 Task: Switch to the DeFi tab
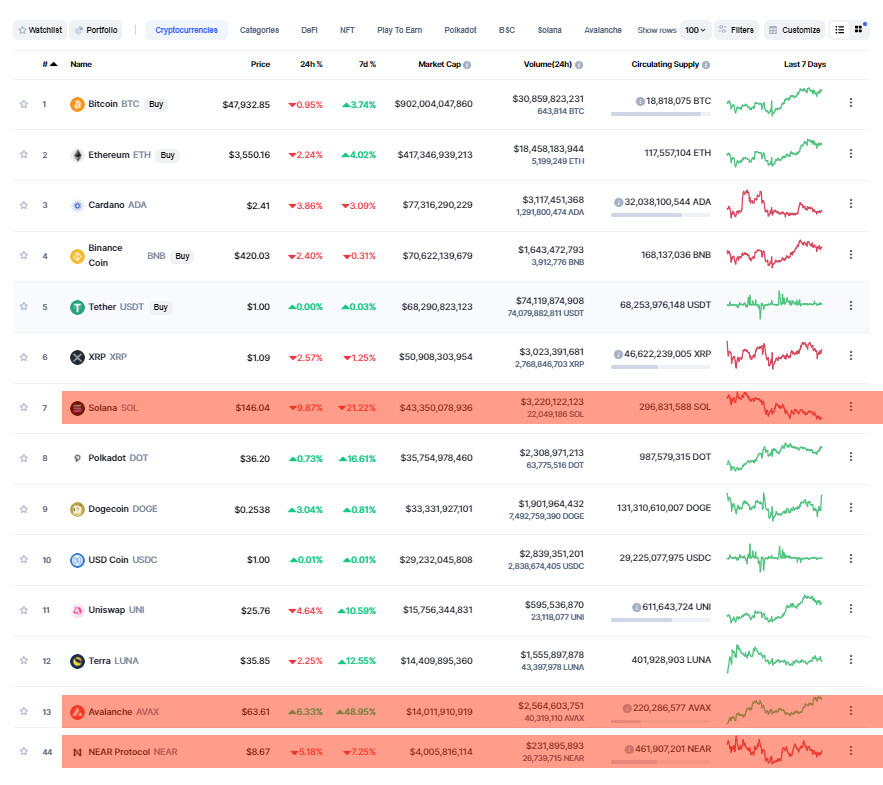pyautogui.click(x=309, y=30)
